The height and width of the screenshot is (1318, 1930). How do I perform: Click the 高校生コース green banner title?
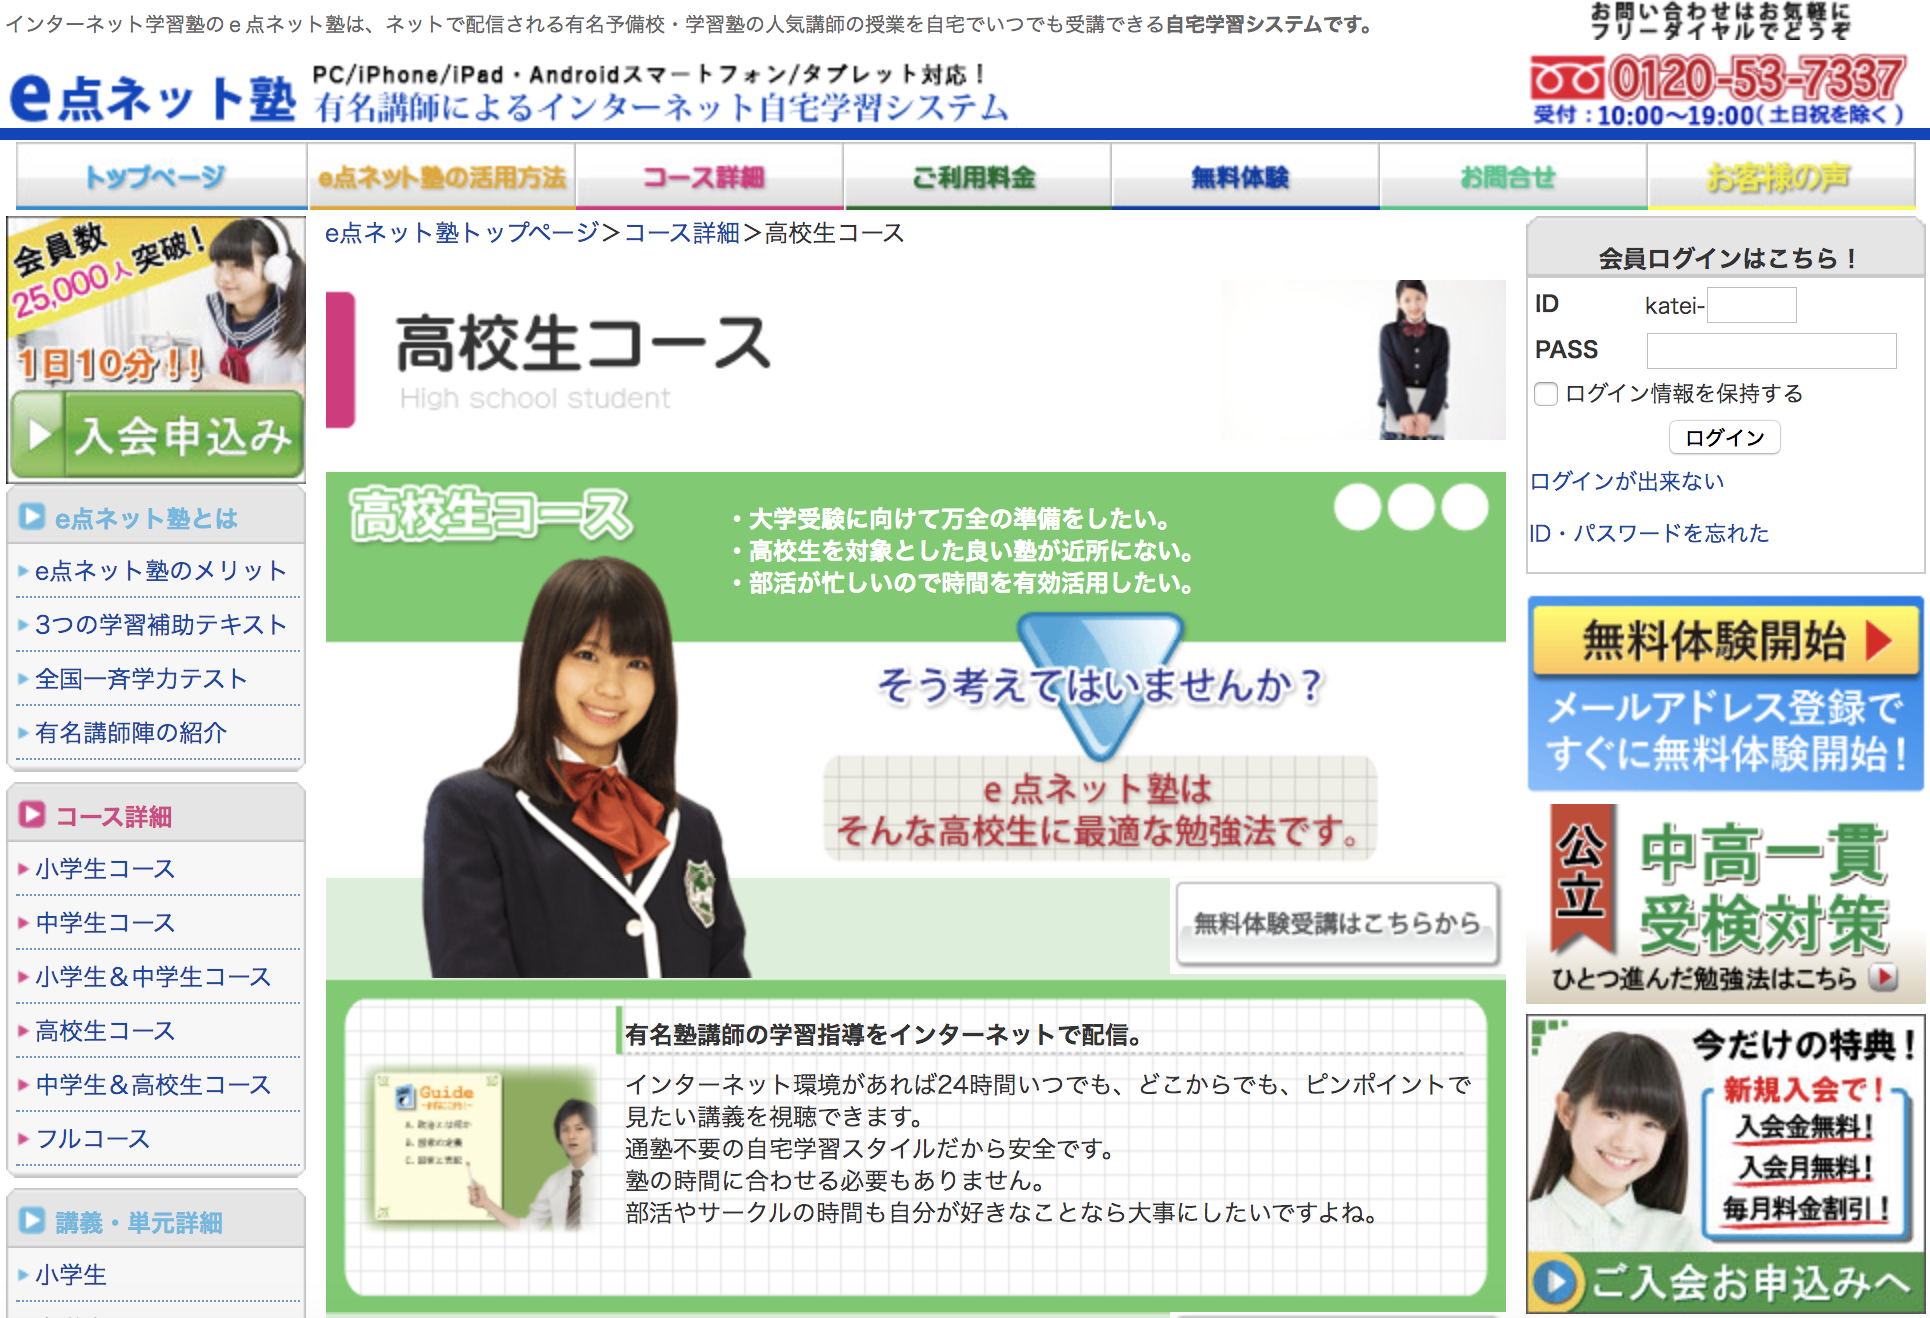pos(490,514)
